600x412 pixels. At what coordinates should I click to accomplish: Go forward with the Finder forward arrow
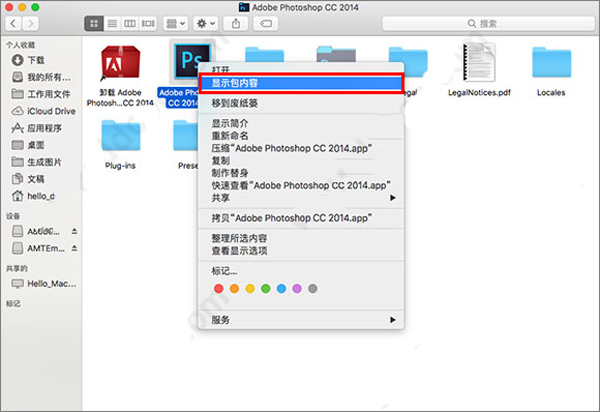click(30, 24)
